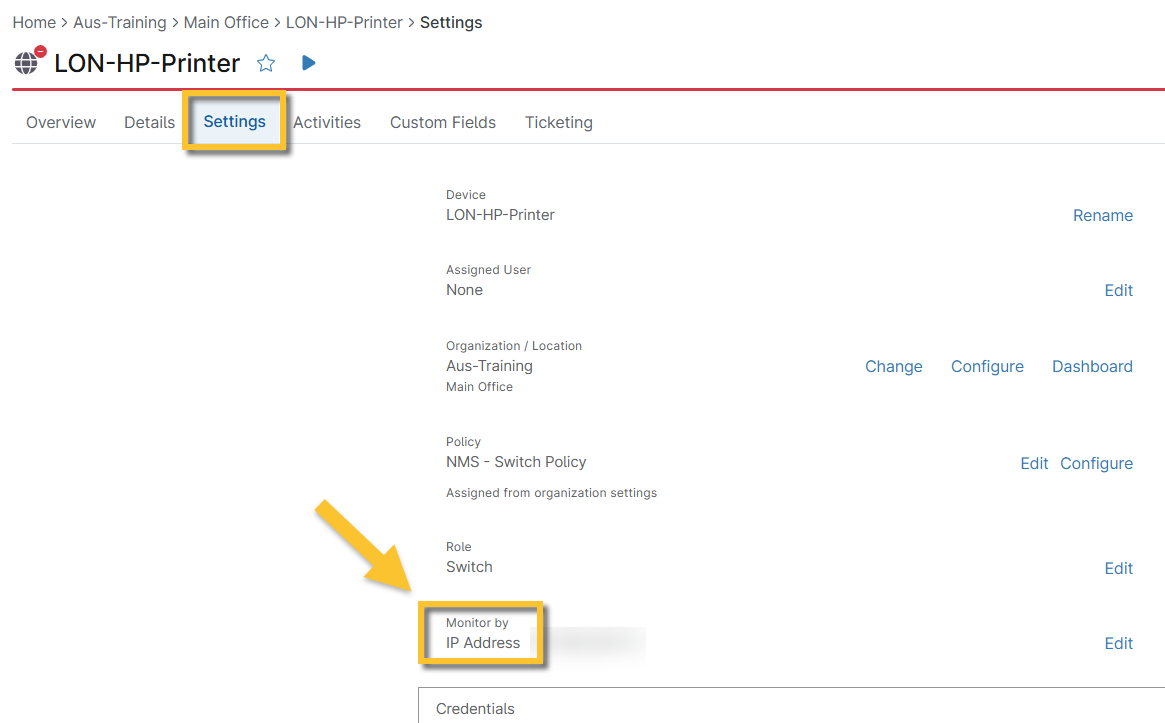This screenshot has height=723, width=1165.
Task: Edit the Switch role
Action: pyautogui.click(x=1118, y=568)
